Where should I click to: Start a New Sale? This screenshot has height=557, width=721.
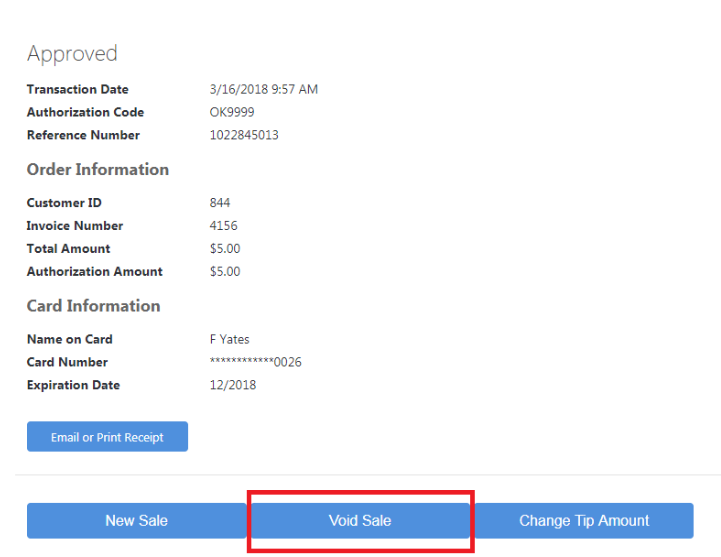(x=136, y=521)
